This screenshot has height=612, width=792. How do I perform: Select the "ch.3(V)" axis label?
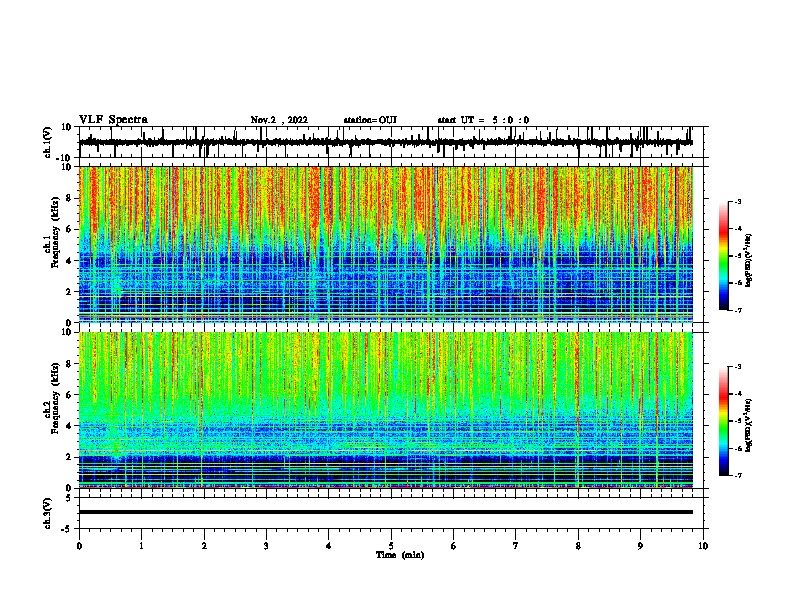[47, 513]
